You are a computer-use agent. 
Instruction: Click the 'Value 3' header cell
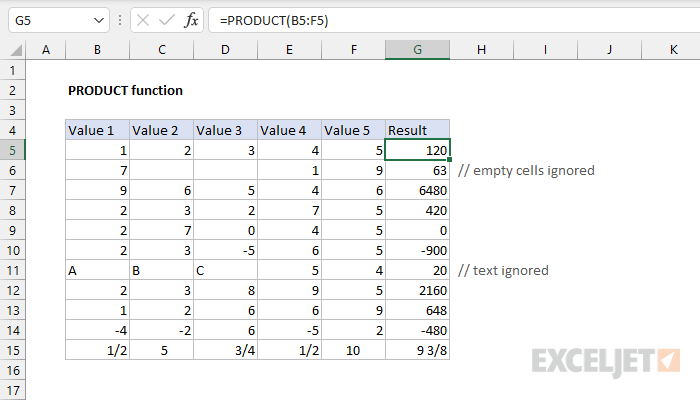tap(225, 130)
